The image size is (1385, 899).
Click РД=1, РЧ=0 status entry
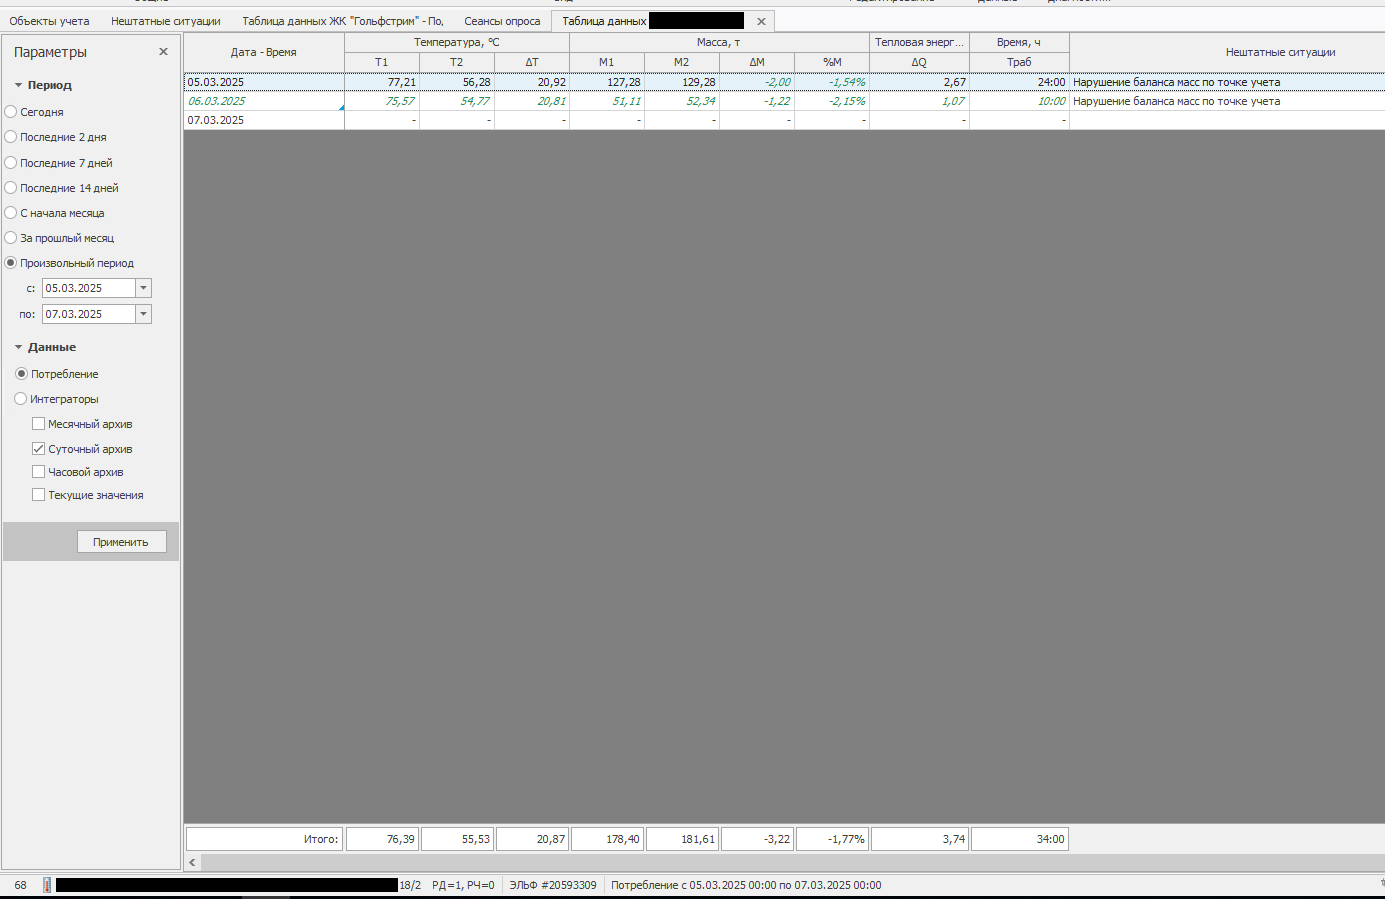click(x=463, y=885)
